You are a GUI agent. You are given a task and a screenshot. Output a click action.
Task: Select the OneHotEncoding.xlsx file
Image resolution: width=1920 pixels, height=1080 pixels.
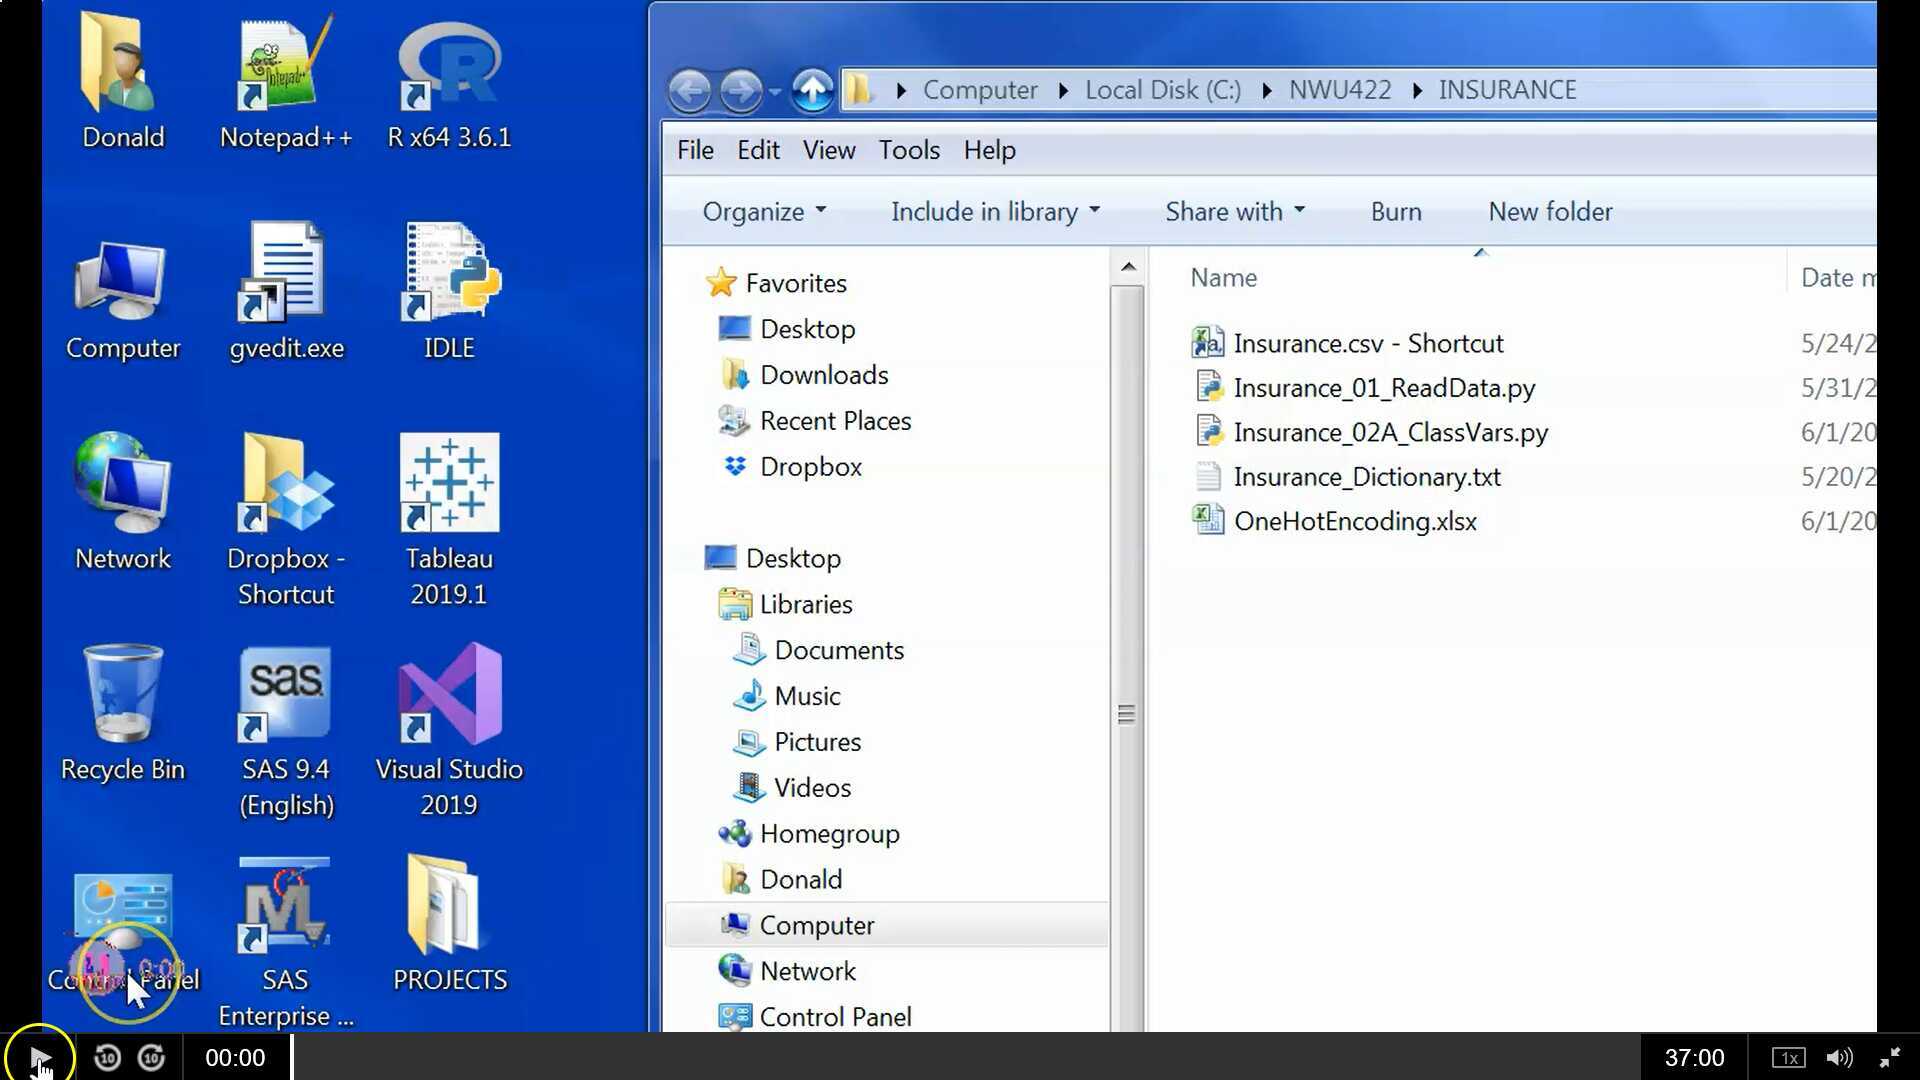tap(1354, 521)
